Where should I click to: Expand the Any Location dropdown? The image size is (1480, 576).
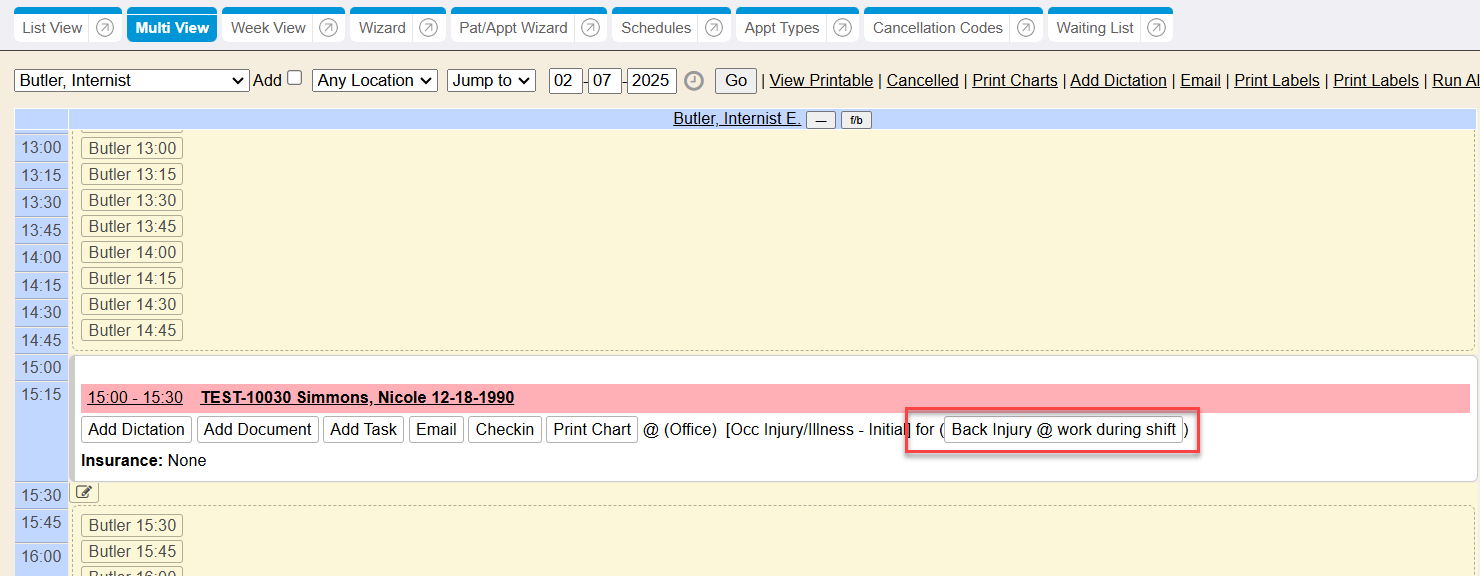(374, 80)
